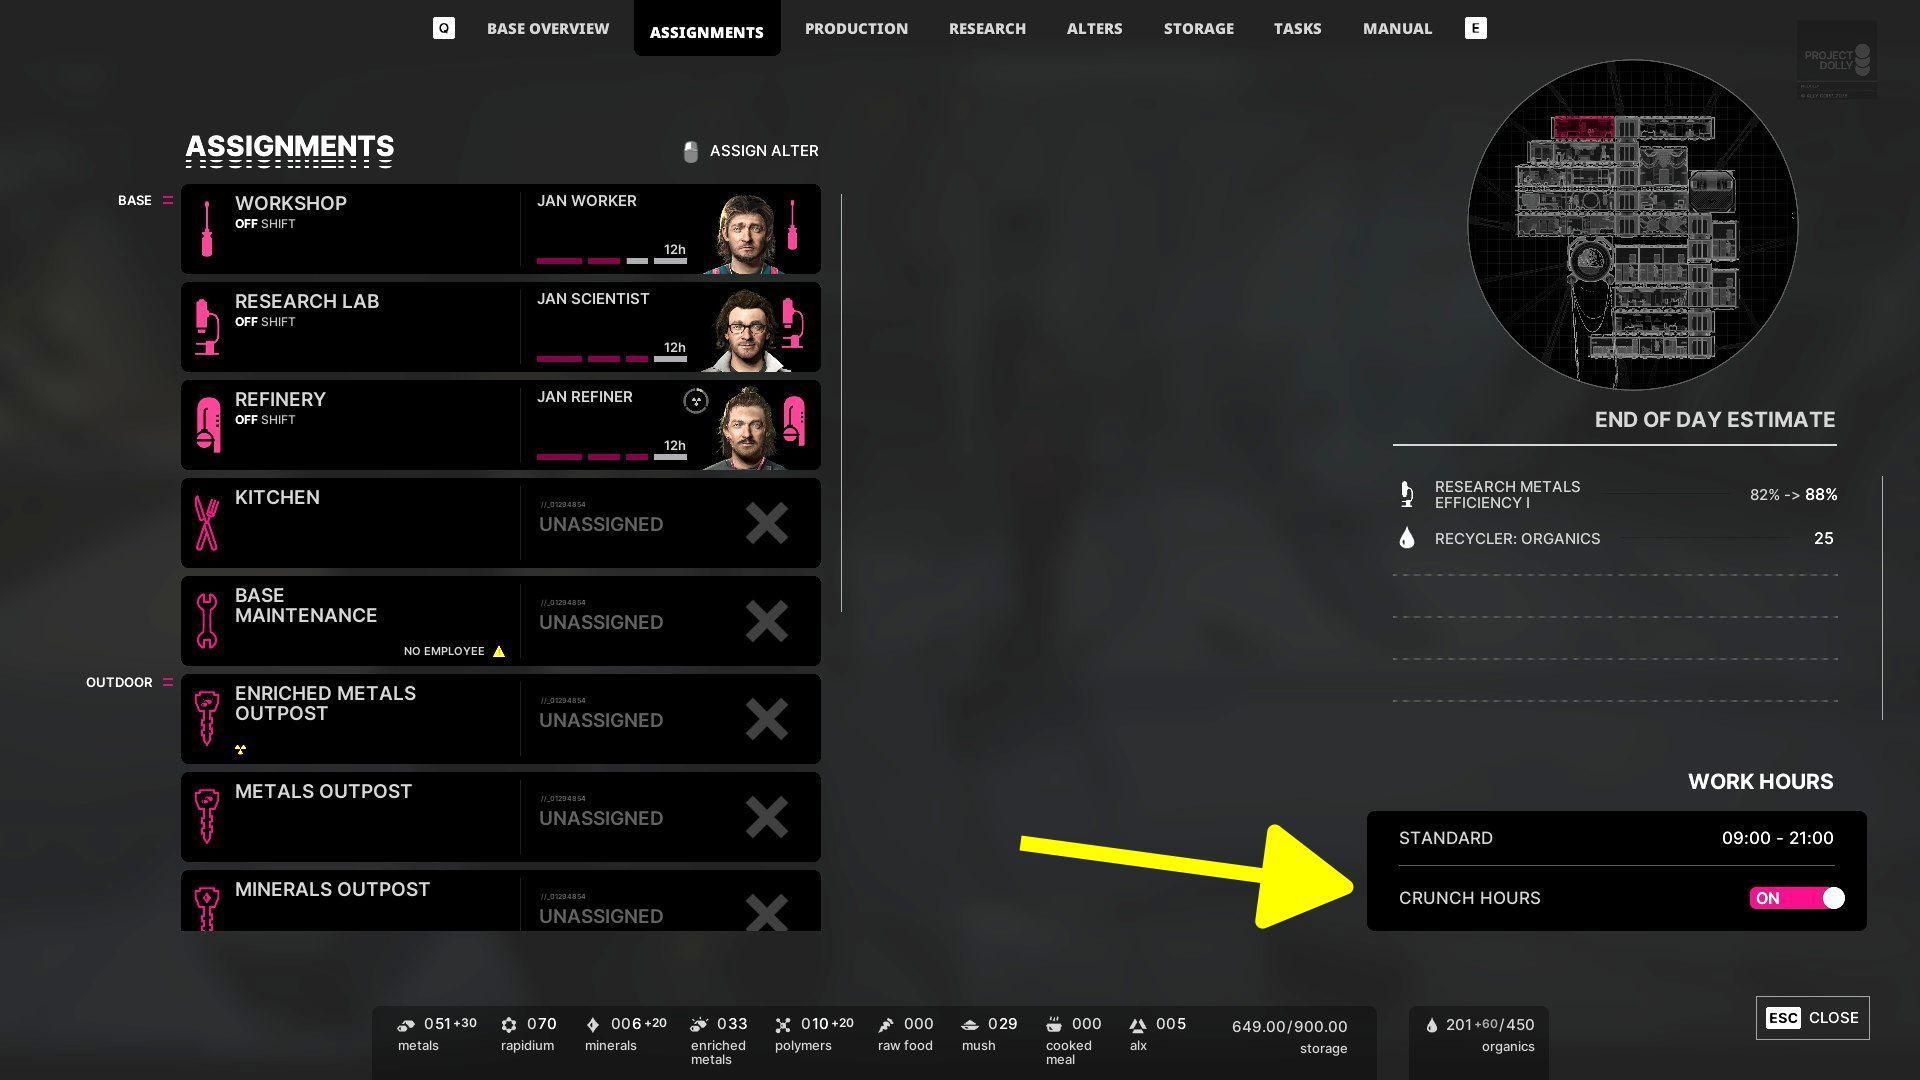Collapse the OUTDOOR section marker
The height and width of the screenshot is (1080, 1920).
(x=168, y=682)
